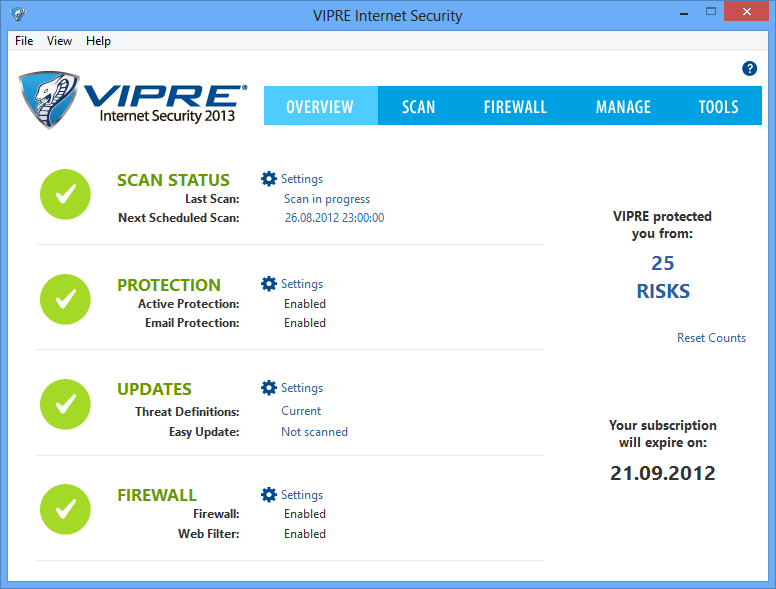Open the Firewall Settings link
The image size is (776, 589).
coord(302,494)
